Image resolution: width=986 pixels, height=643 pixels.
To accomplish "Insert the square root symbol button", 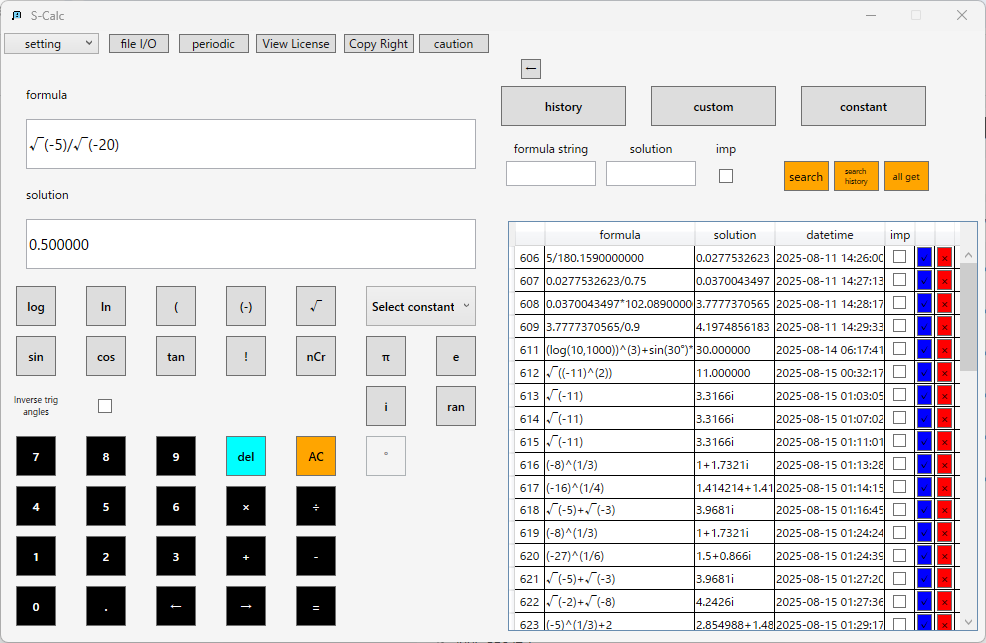I will coord(316,306).
